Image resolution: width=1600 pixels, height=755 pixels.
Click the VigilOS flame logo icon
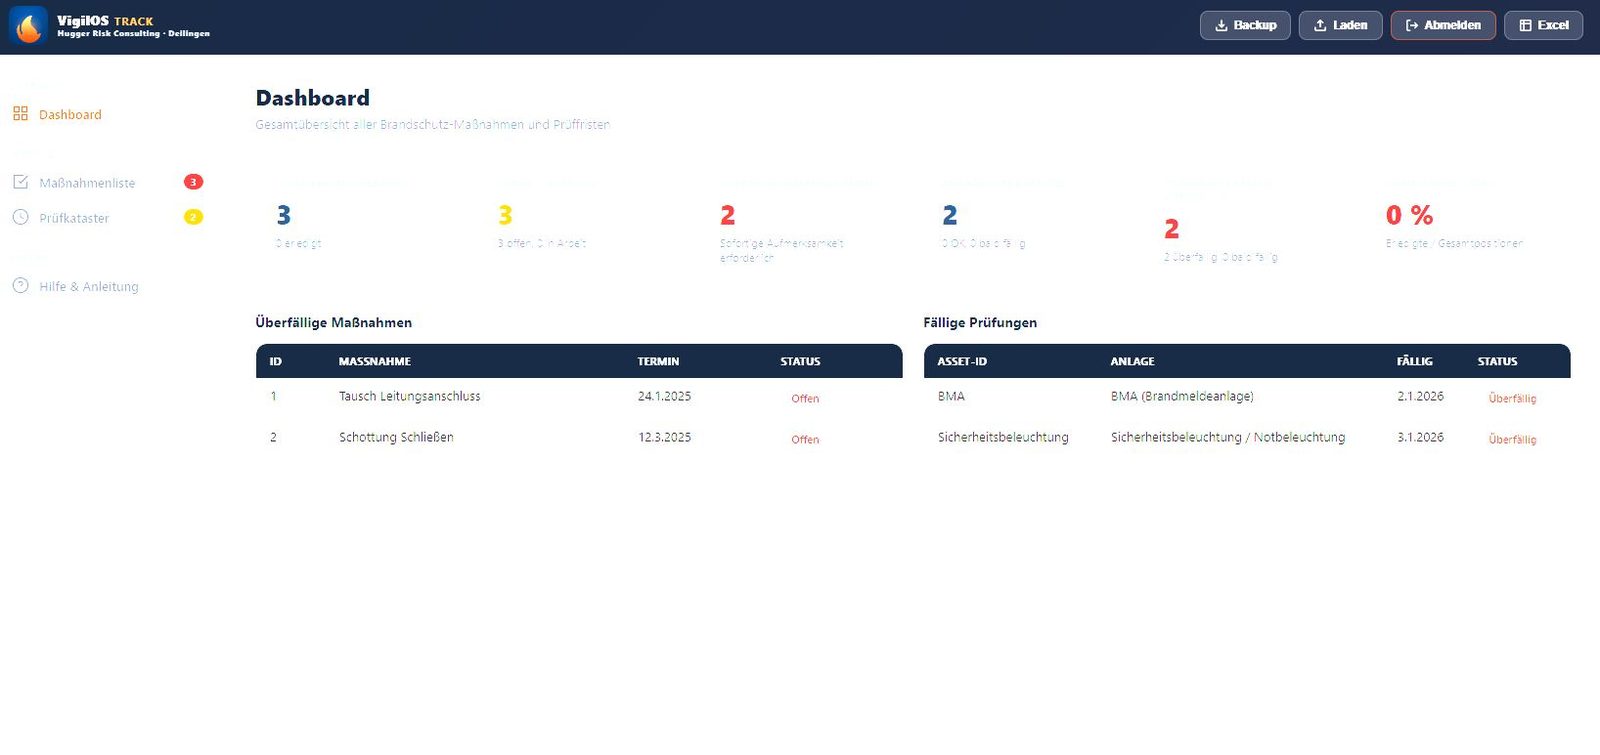pyautogui.click(x=28, y=25)
